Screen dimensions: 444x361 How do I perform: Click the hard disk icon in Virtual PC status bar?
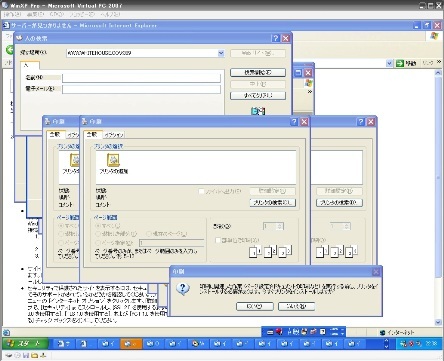(9, 356)
